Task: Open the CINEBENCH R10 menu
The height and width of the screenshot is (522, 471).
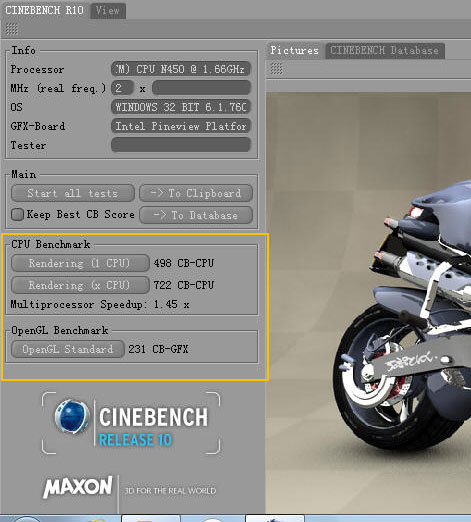Action: point(44,10)
